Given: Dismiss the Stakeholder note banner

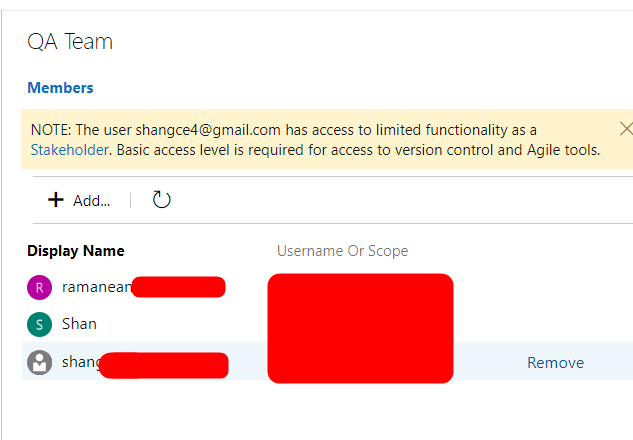Looking at the screenshot, I should point(626,129).
